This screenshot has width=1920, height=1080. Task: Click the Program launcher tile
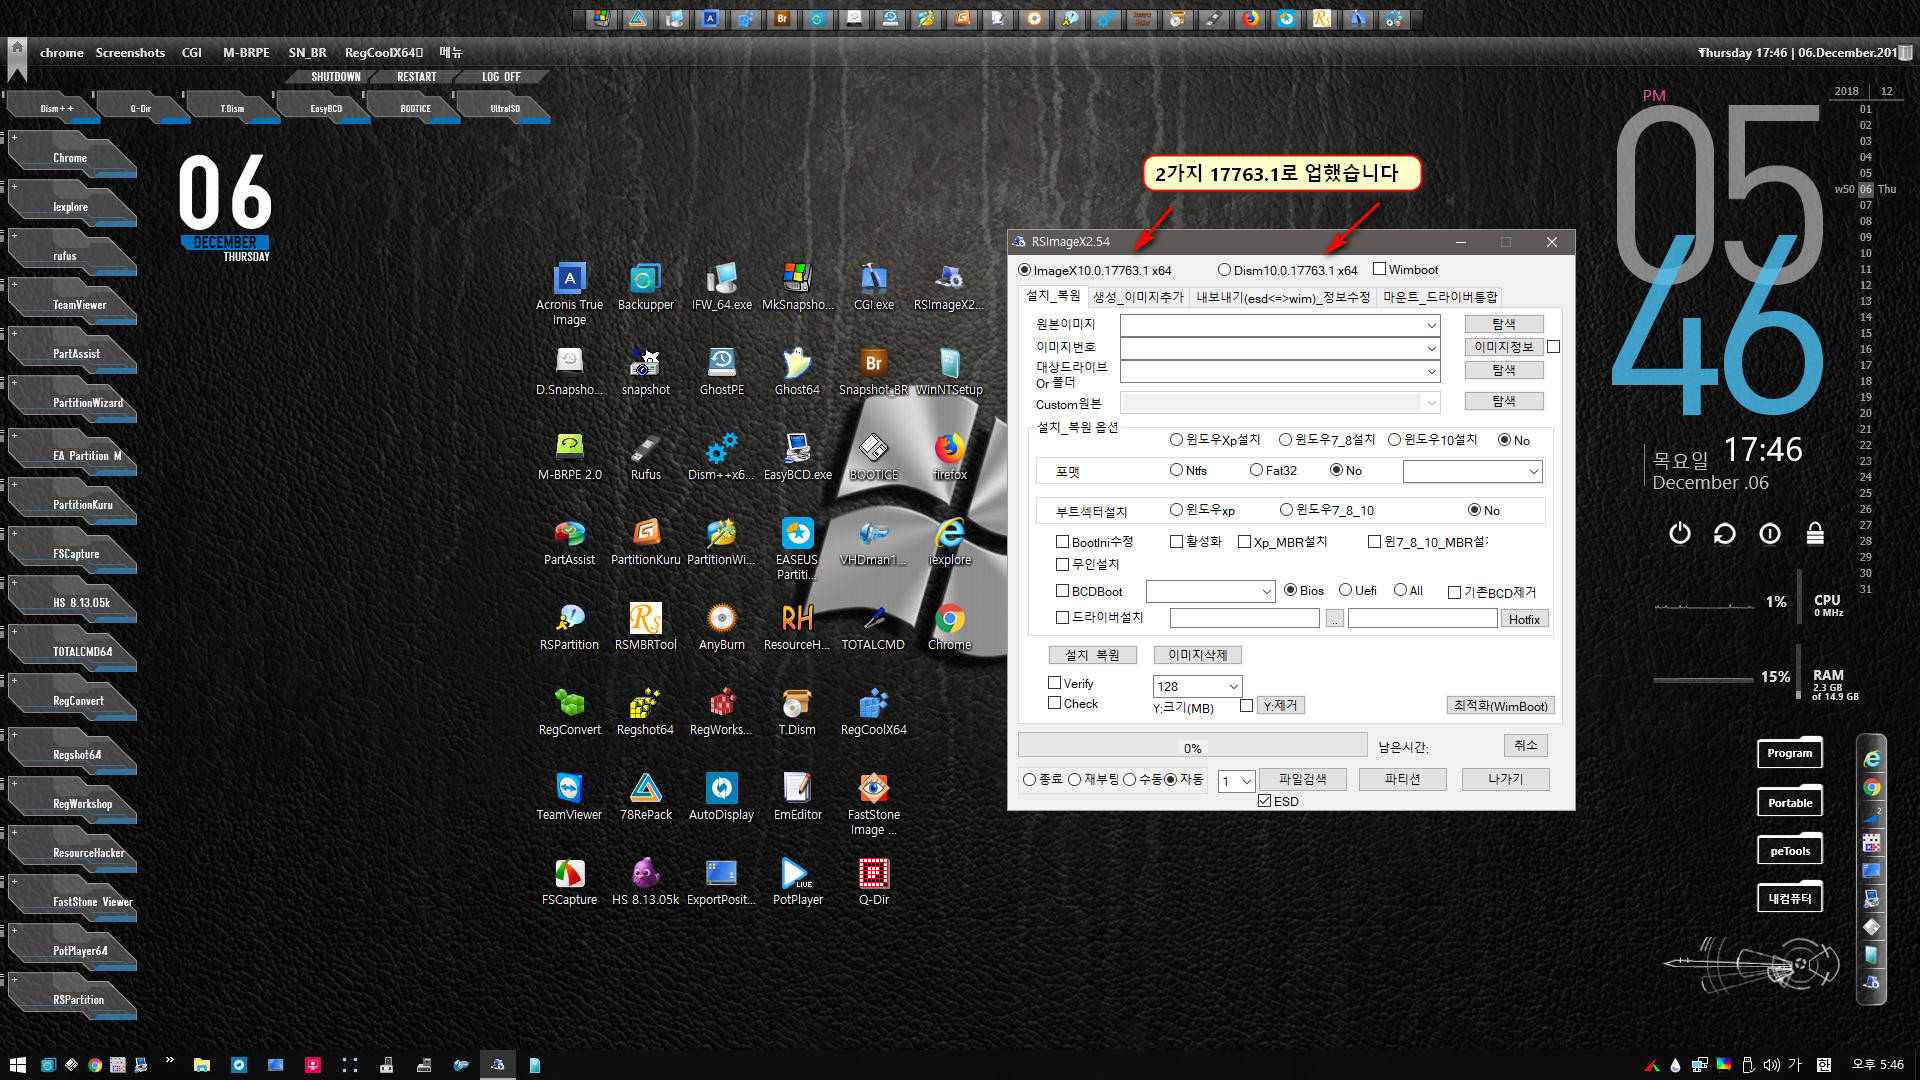point(1789,753)
